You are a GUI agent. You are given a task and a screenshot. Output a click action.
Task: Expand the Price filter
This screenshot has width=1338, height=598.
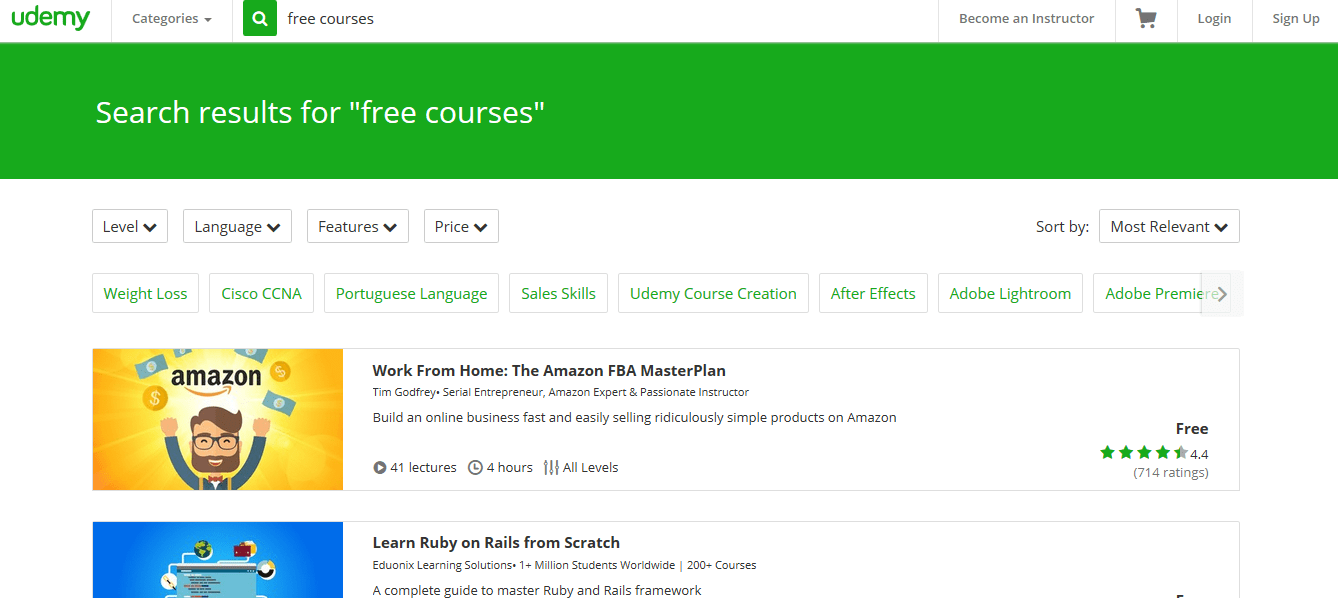461,226
